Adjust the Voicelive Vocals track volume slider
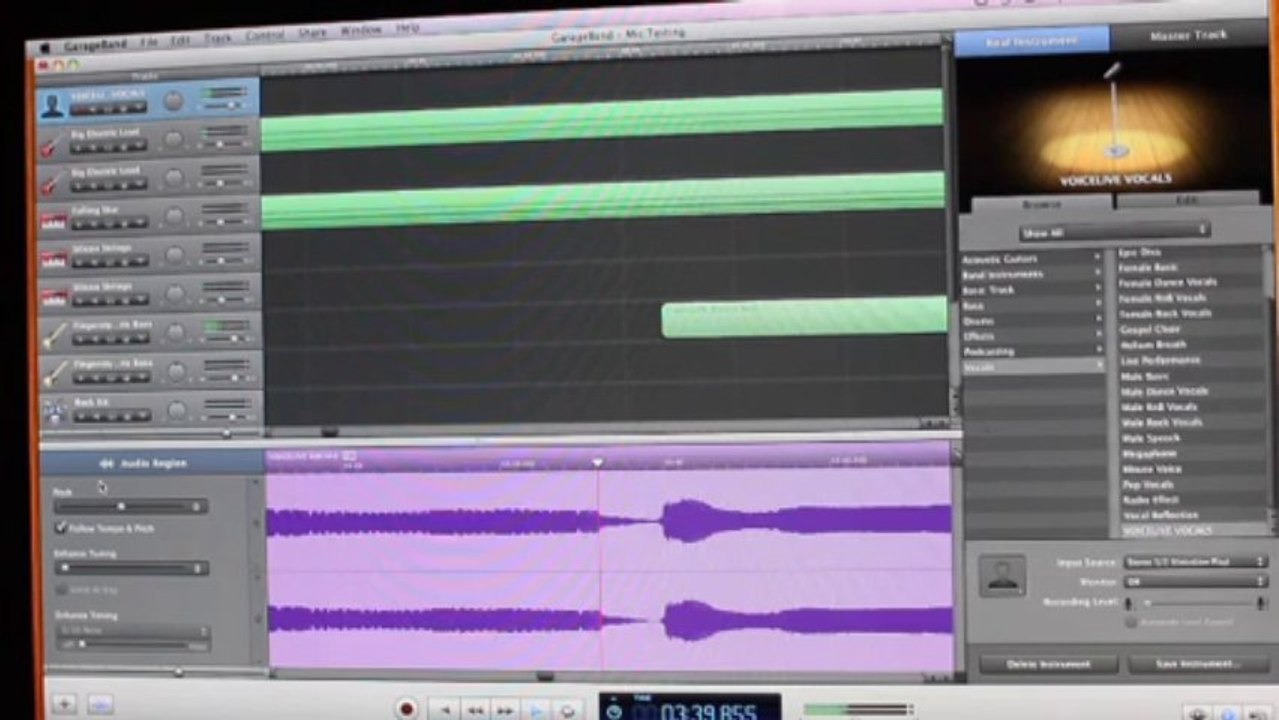The width and height of the screenshot is (1279, 720). coord(224,104)
